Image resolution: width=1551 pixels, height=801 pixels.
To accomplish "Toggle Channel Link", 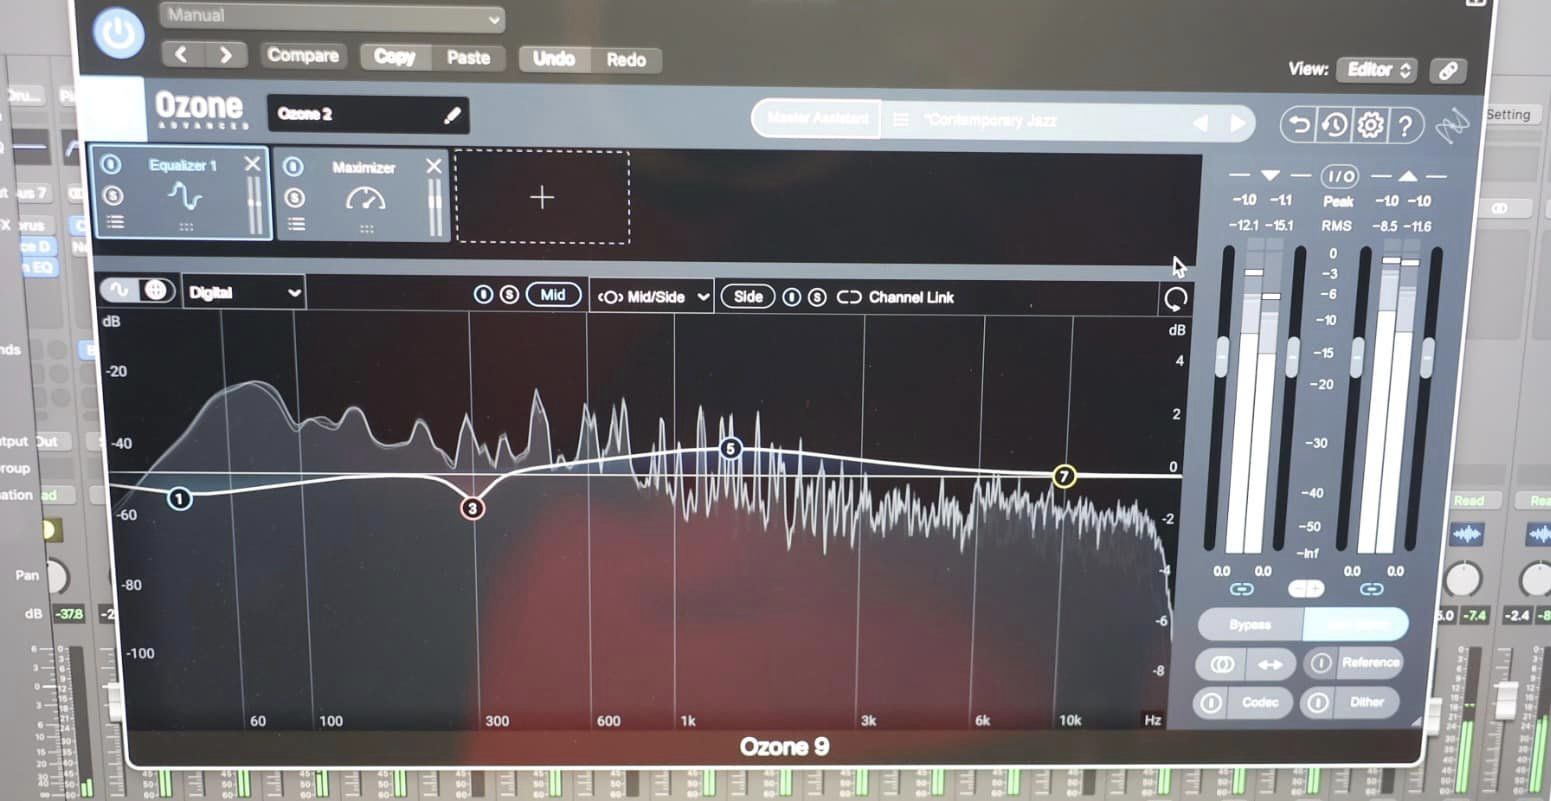I will coord(895,298).
